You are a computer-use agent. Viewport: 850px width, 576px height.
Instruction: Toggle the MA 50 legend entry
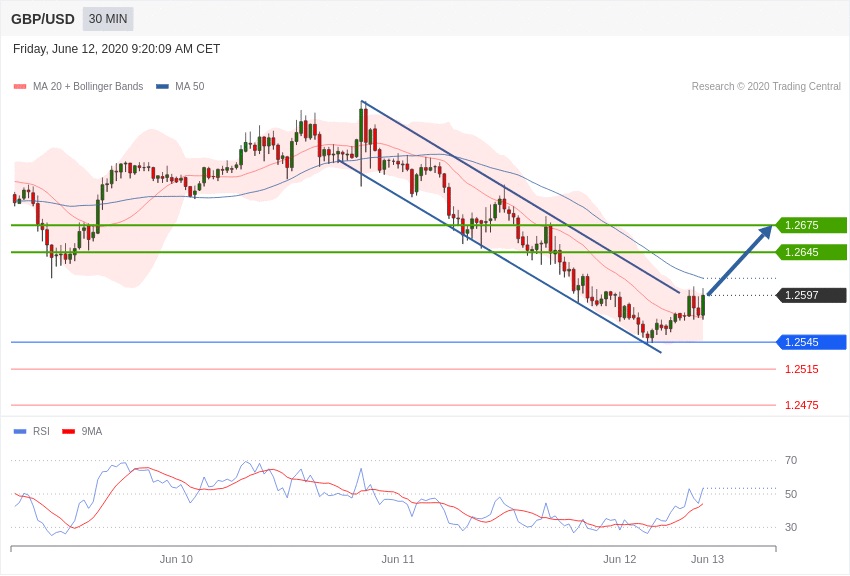coord(181,87)
